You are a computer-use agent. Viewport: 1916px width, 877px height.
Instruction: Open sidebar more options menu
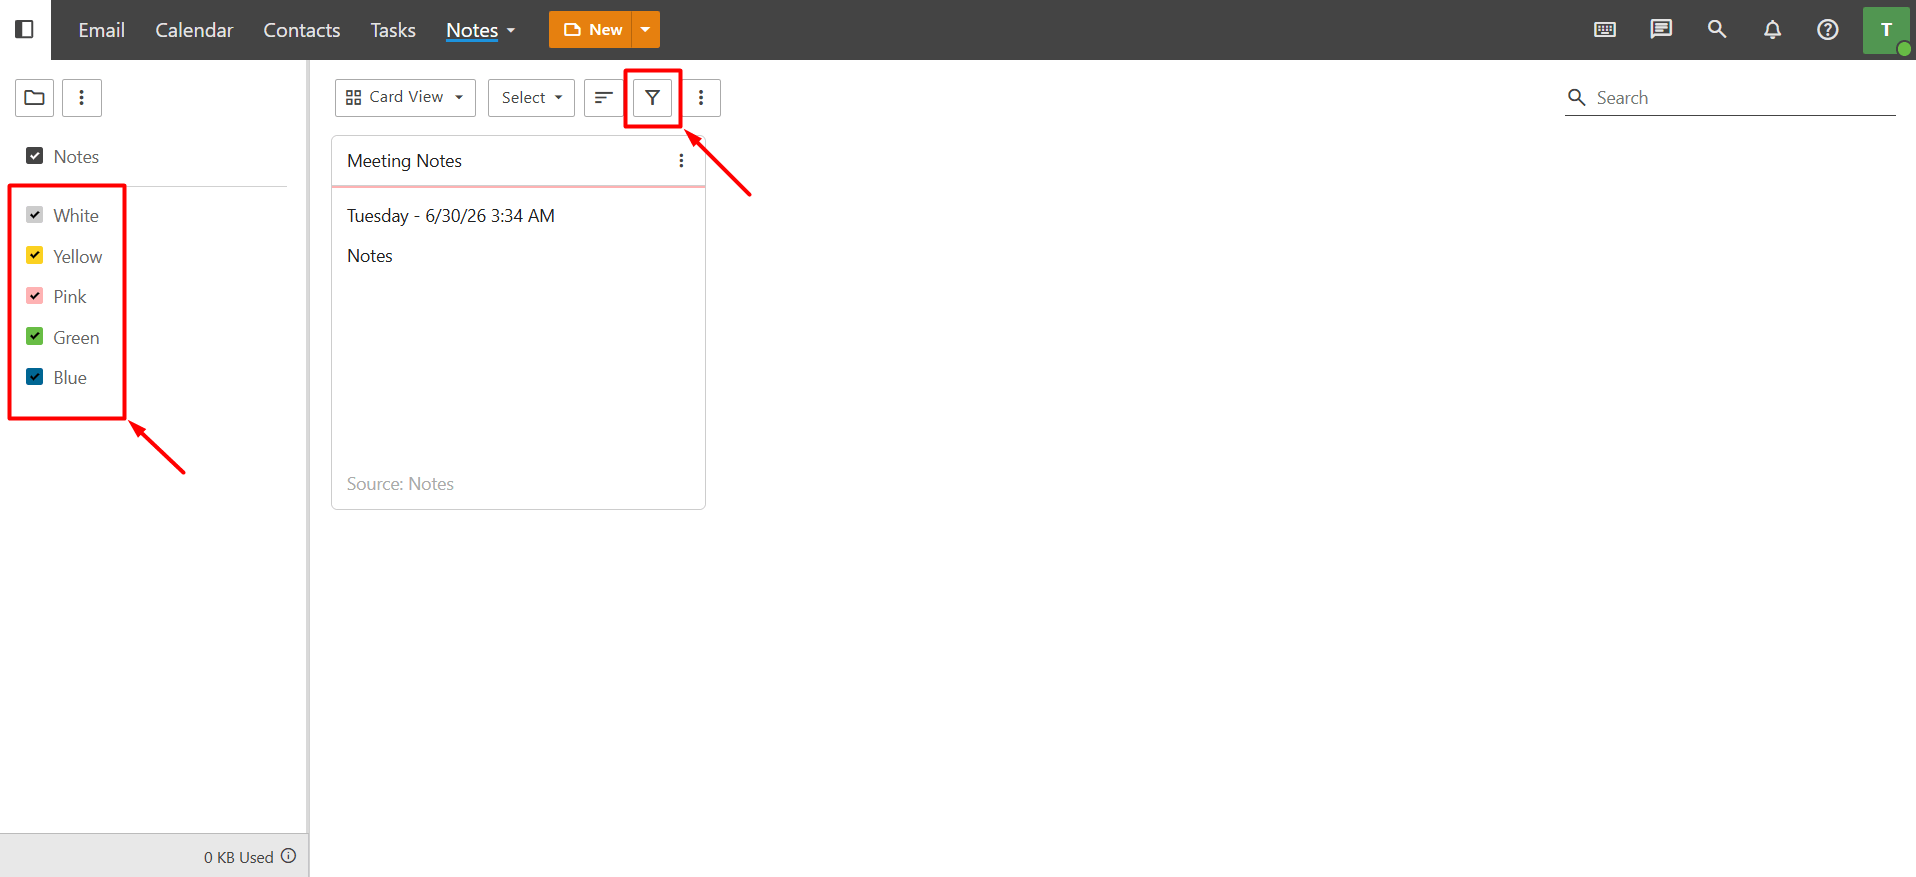(82, 98)
